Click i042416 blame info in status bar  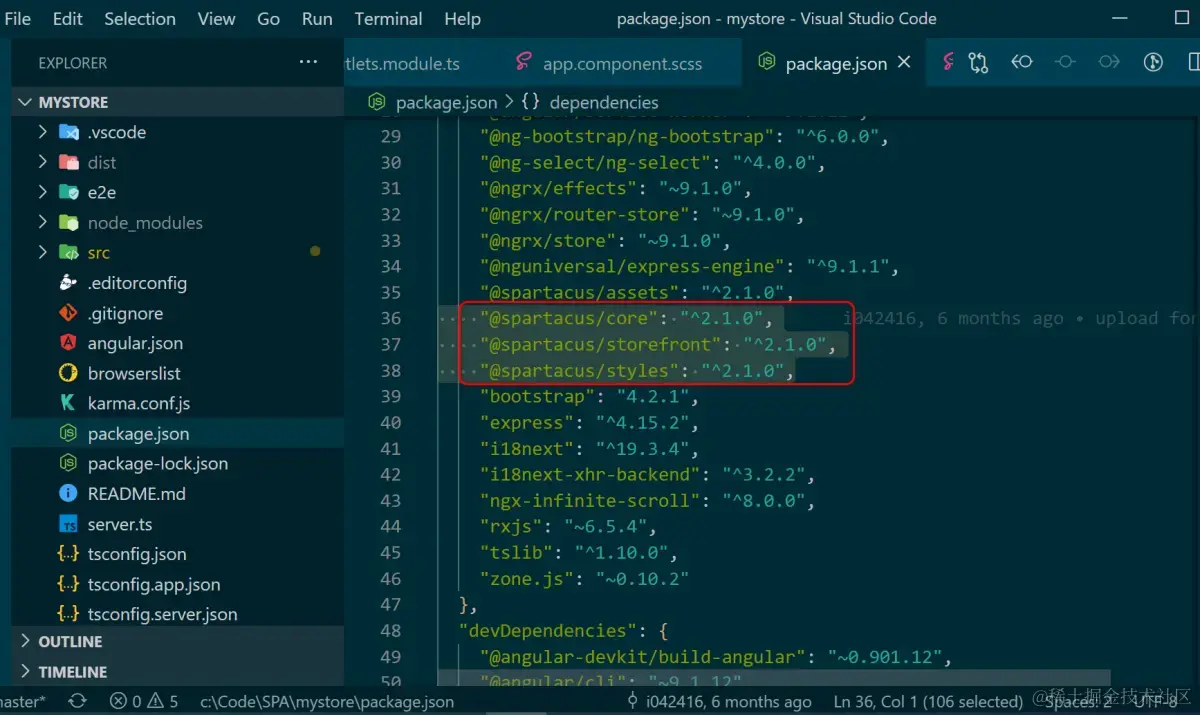tap(717, 702)
